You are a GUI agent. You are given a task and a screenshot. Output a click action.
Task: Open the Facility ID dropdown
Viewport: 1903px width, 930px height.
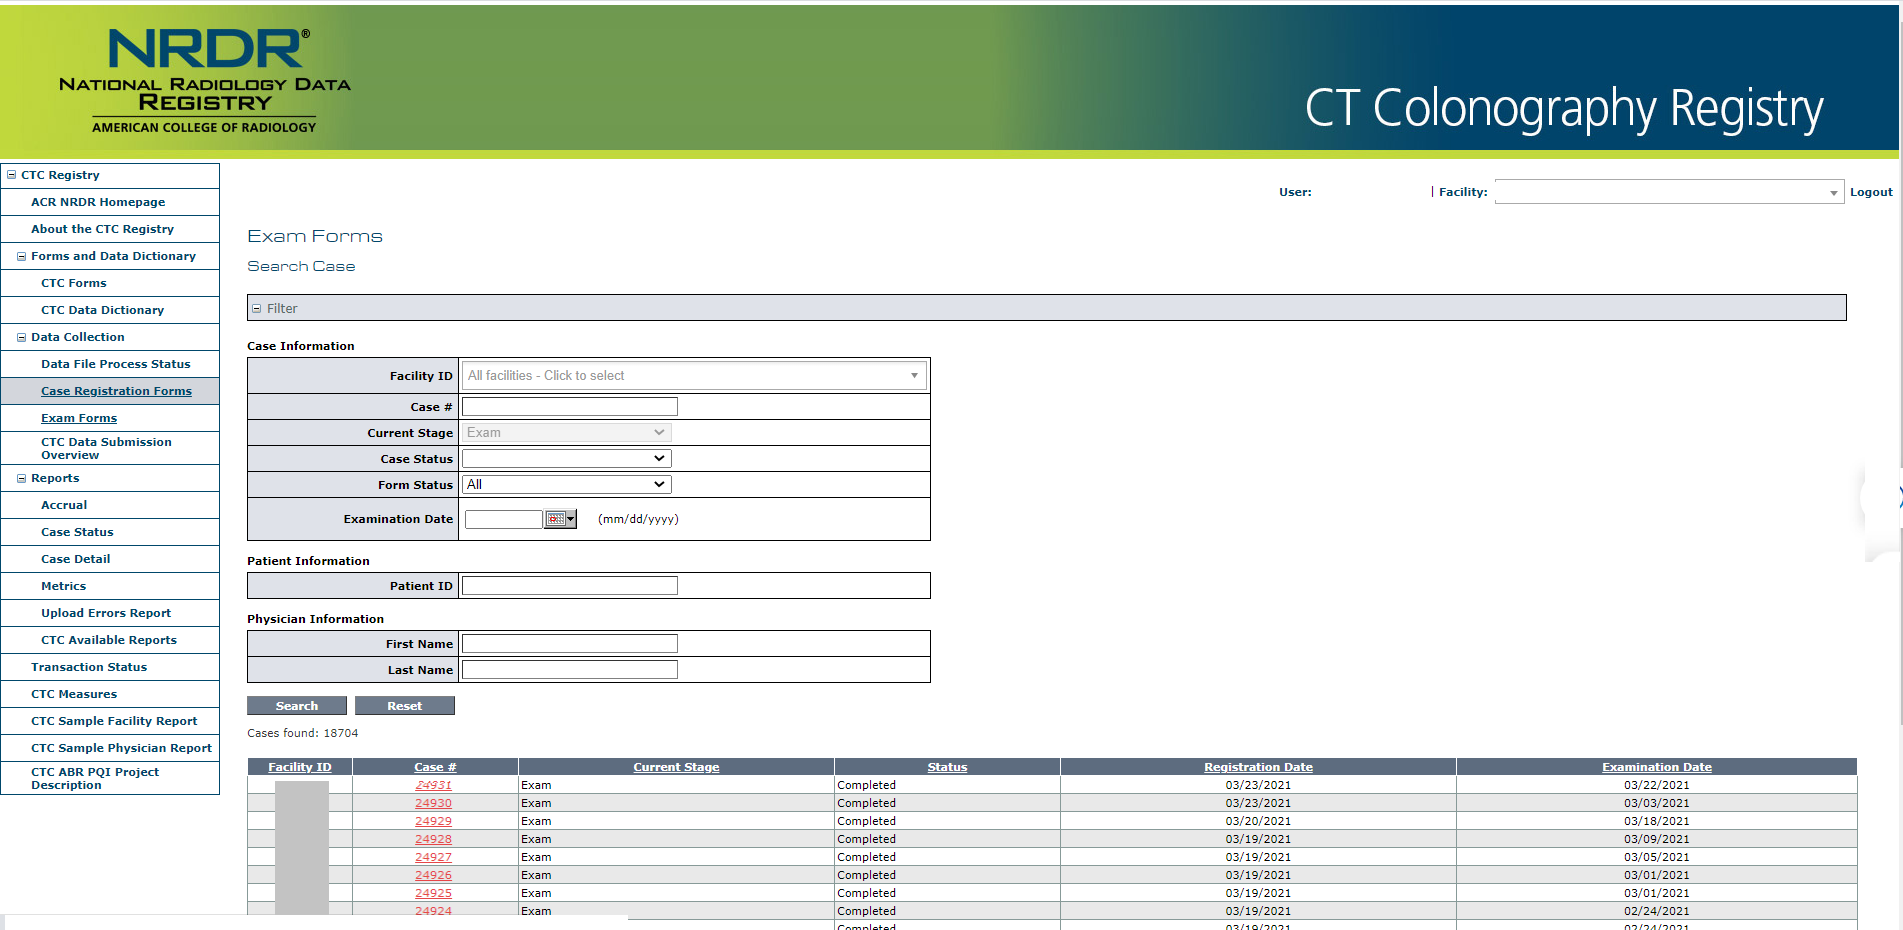point(694,376)
